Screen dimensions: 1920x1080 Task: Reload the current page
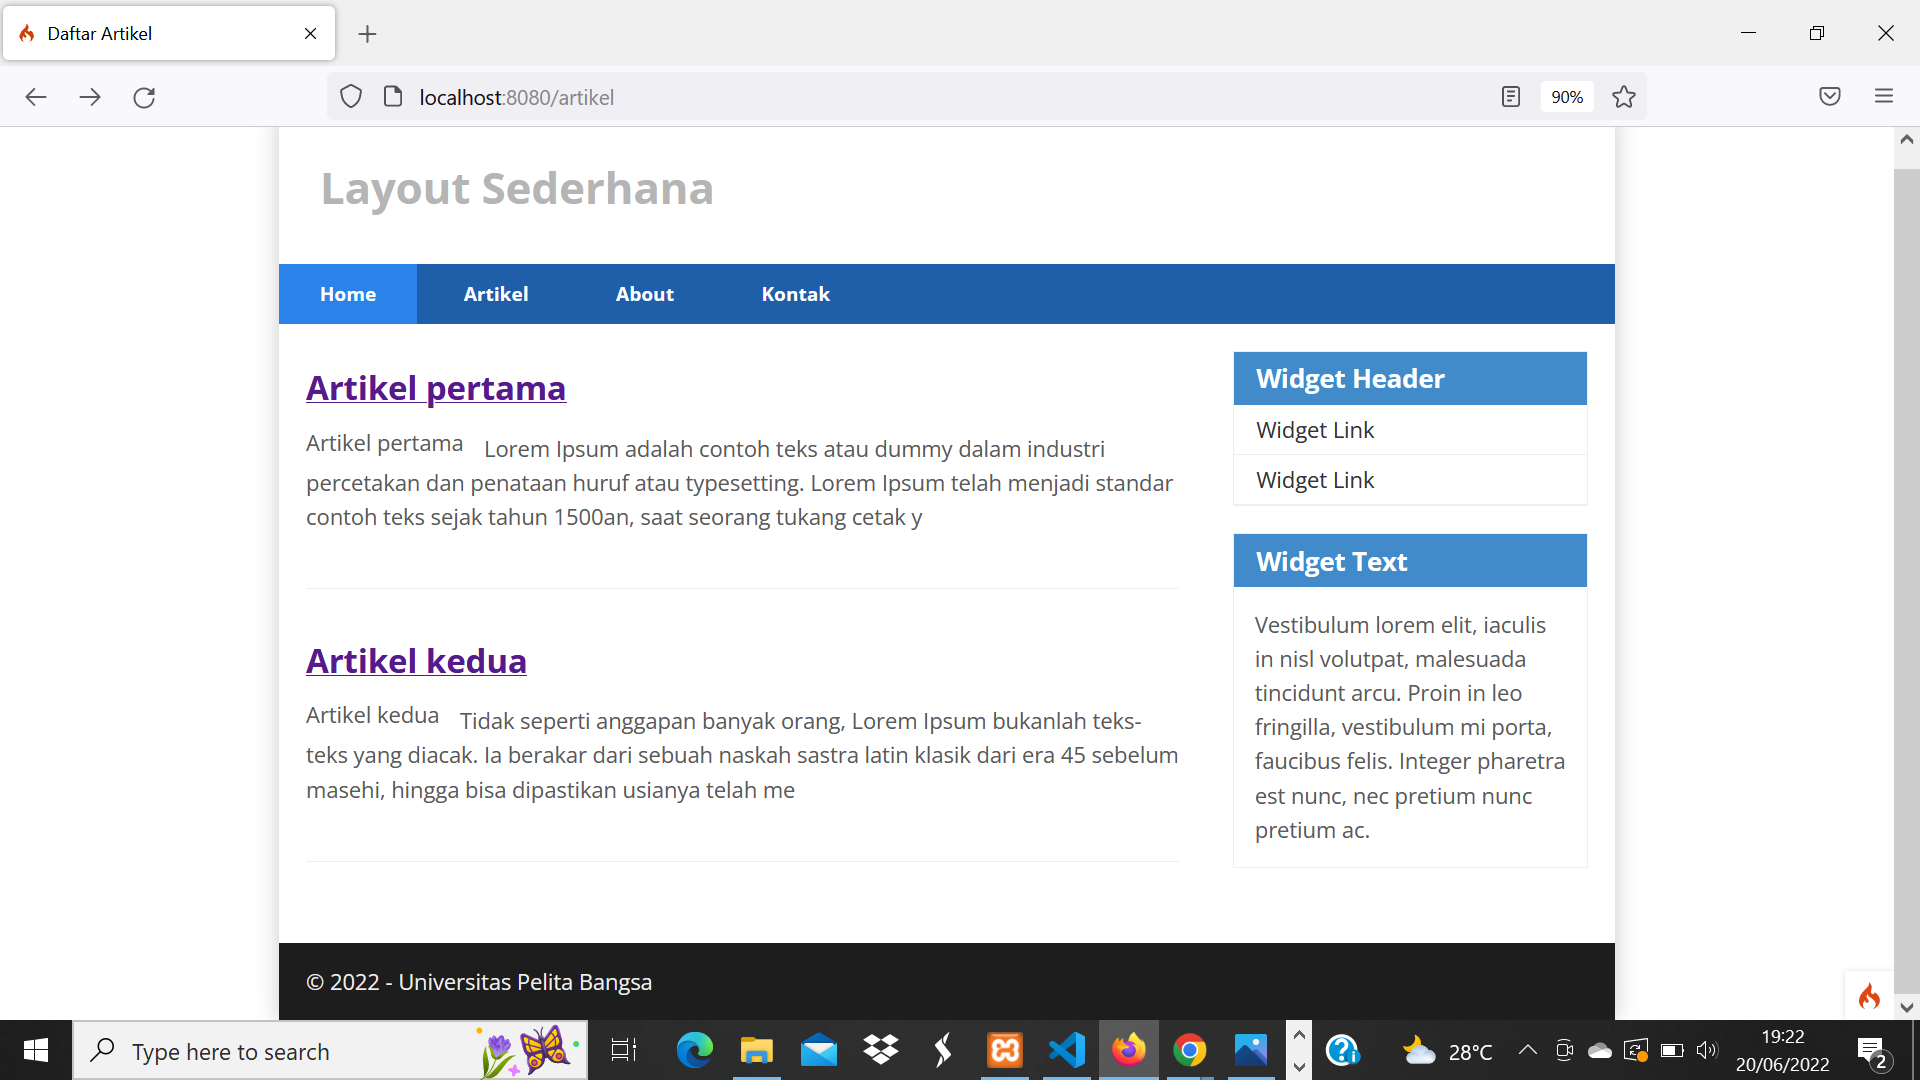(x=143, y=97)
